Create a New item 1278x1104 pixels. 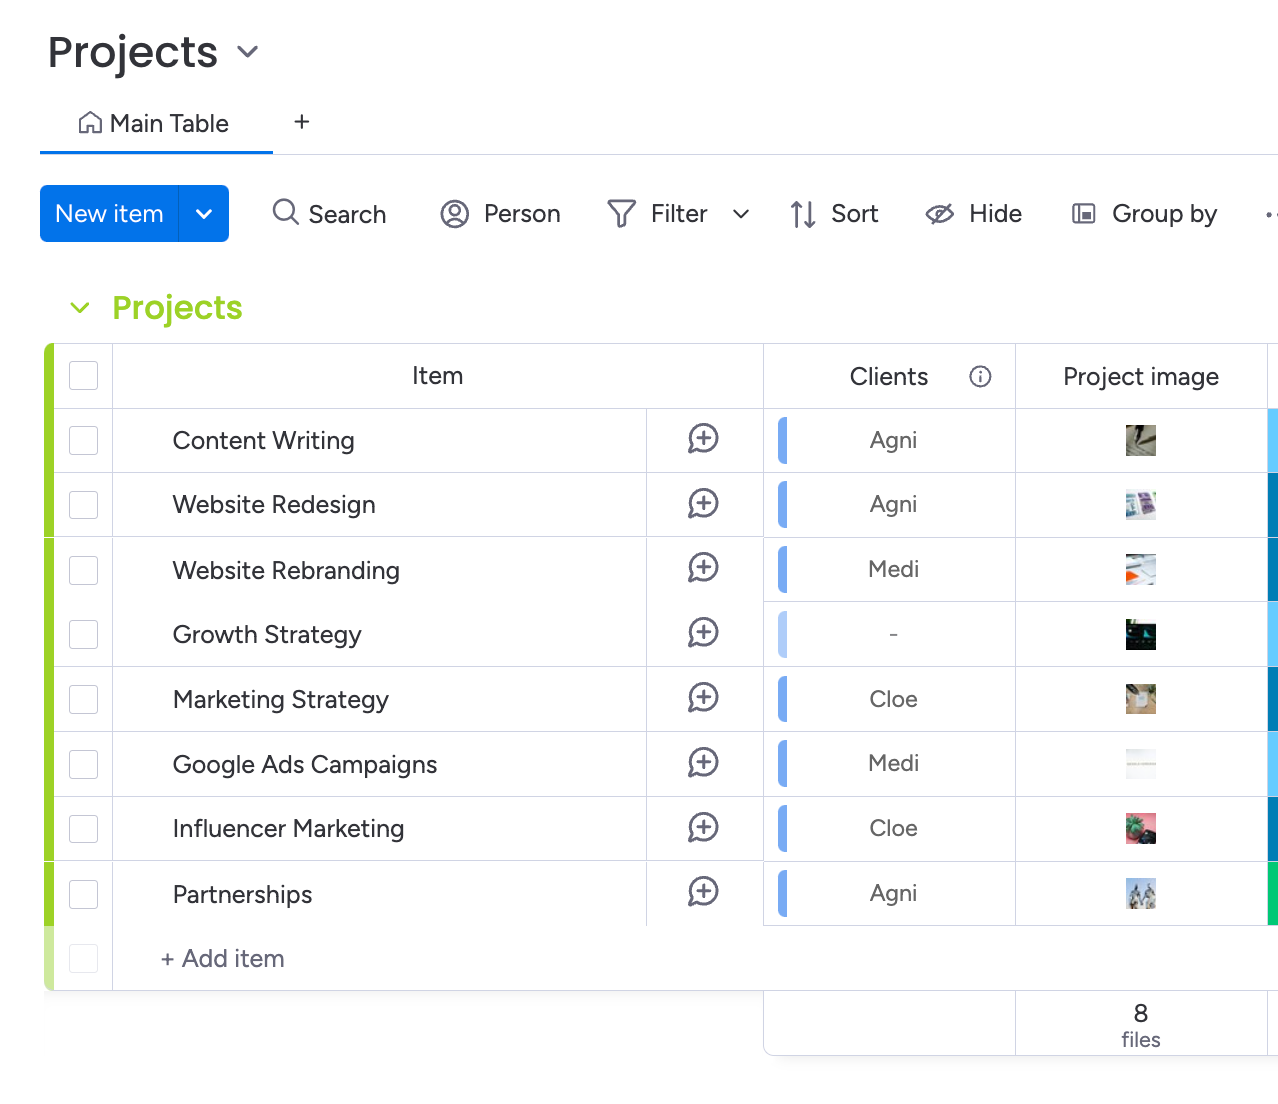pos(108,213)
